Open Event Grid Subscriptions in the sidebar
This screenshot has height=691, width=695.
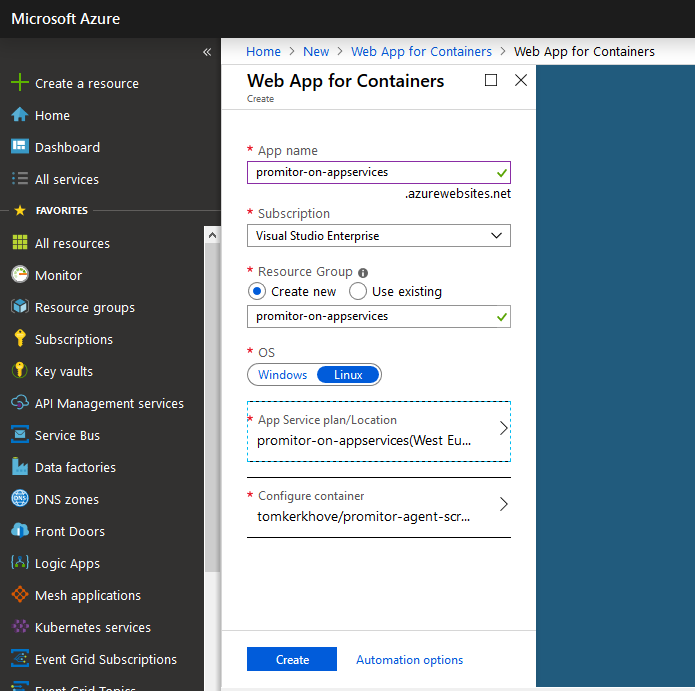106,660
